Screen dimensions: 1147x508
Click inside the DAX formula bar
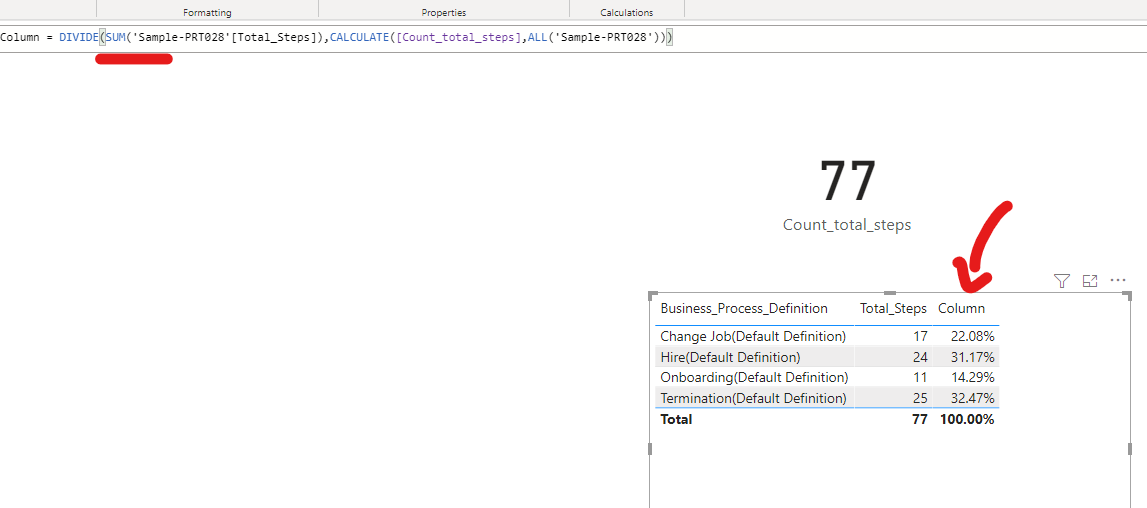tap(574, 37)
